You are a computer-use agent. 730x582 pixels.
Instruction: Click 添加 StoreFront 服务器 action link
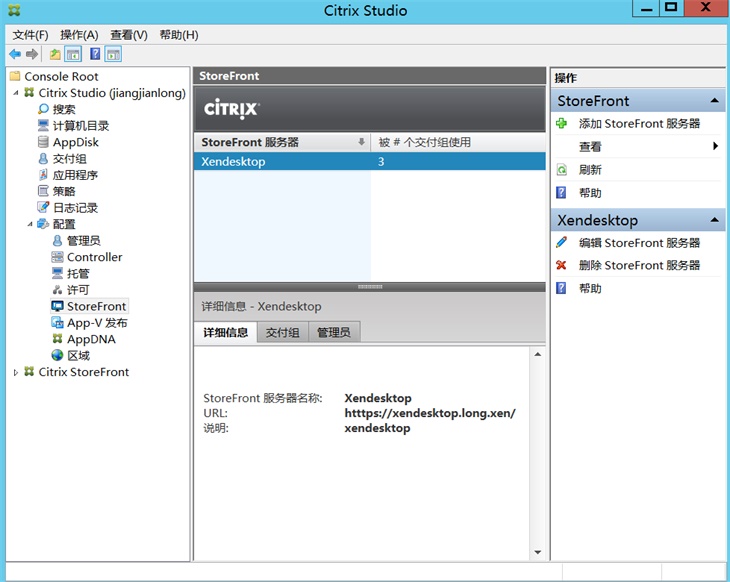click(x=639, y=123)
